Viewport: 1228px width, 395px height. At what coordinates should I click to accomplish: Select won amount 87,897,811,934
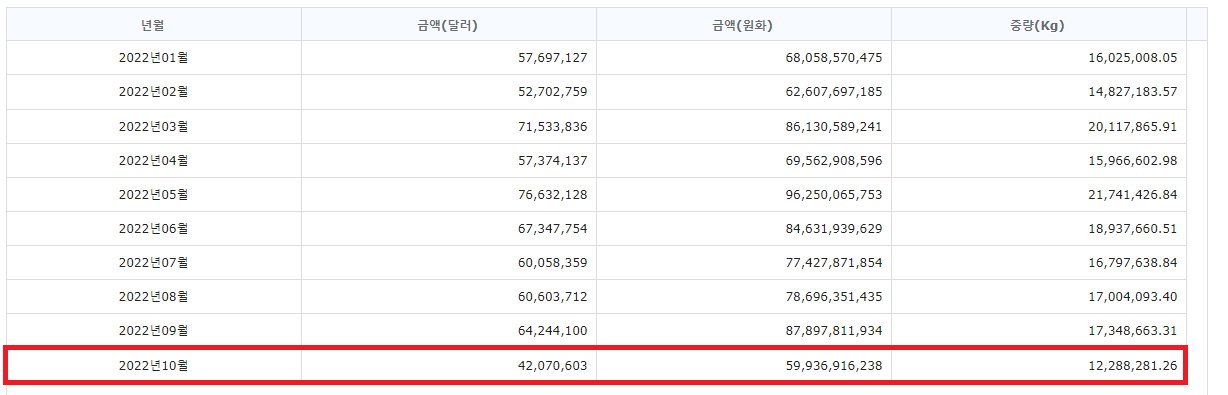[834, 330]
